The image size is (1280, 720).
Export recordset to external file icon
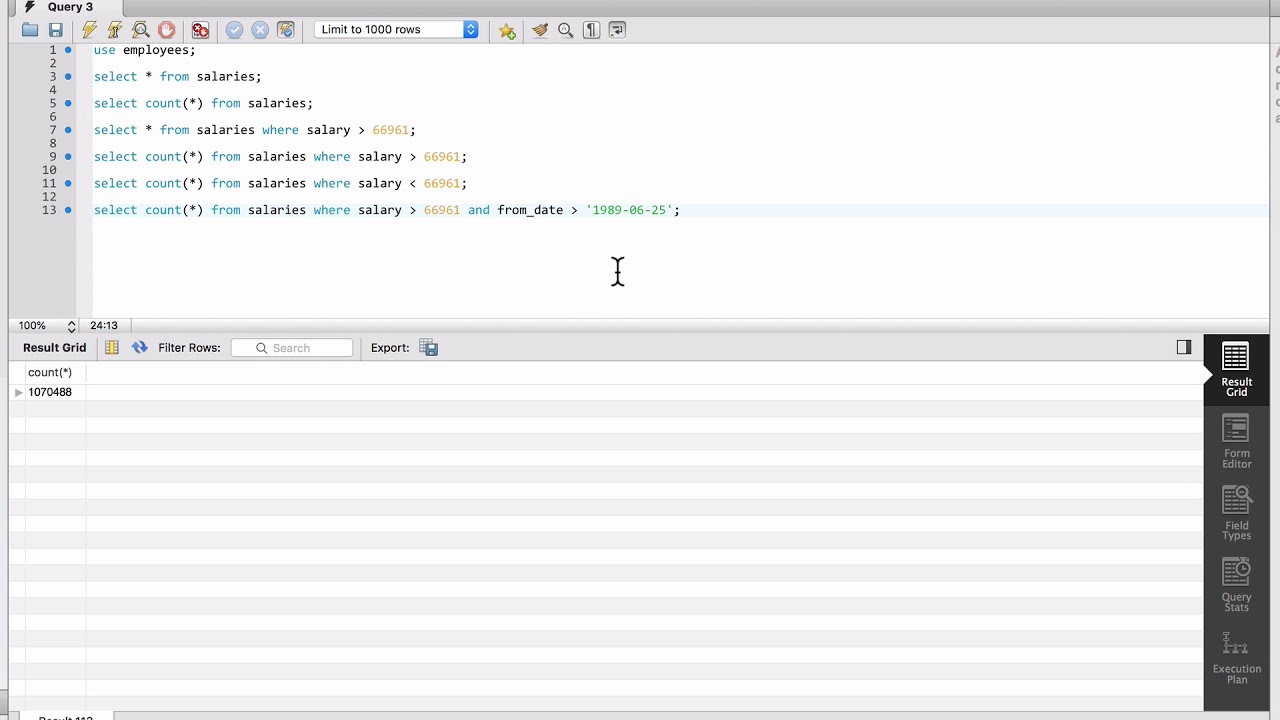[x=429, y=348]
